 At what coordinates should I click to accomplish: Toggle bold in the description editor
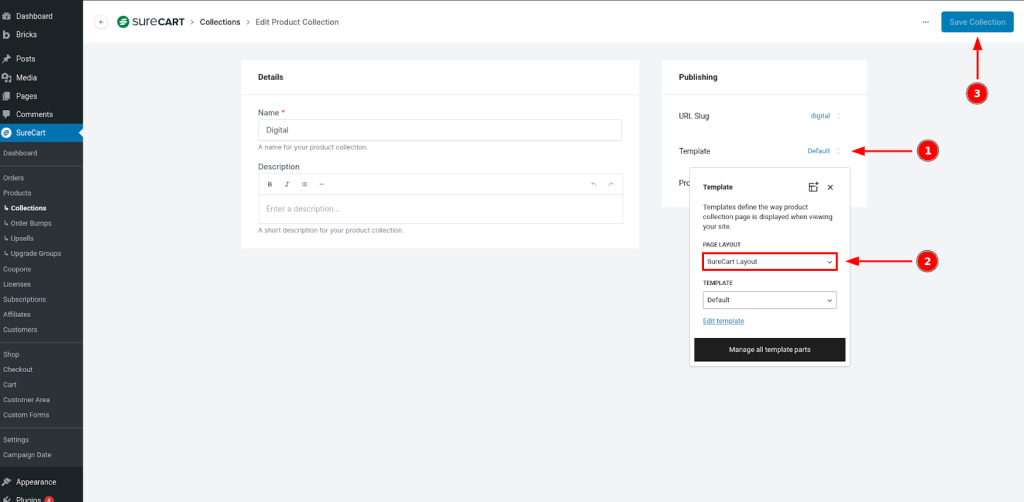[269, 184]
